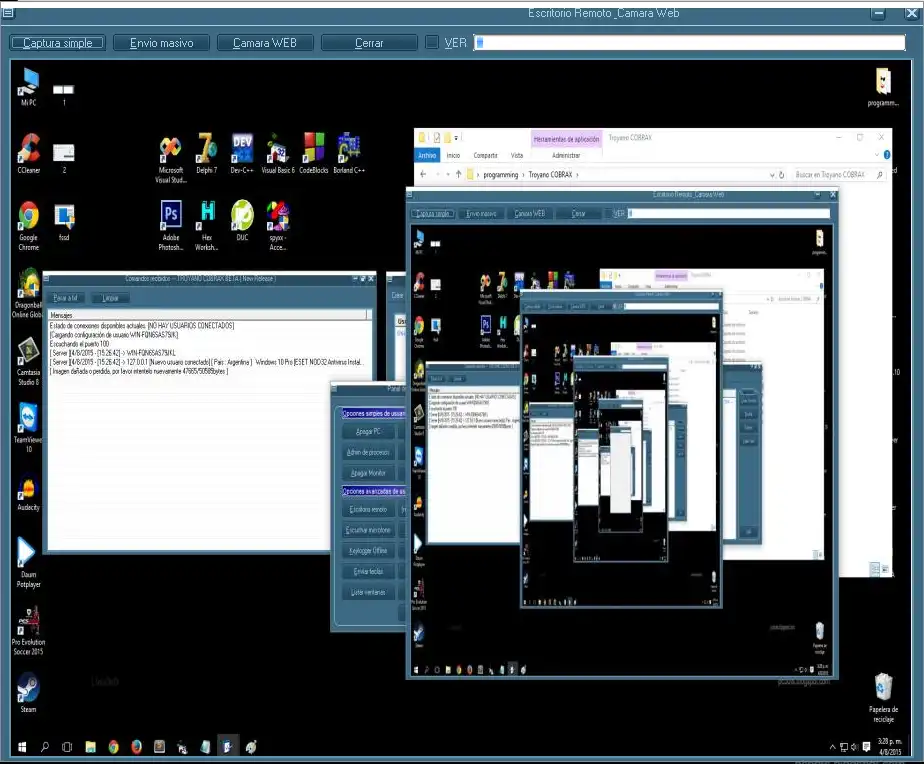Click the Admin de procesos button in Panel
924x764 pixels.
[368, 452]
